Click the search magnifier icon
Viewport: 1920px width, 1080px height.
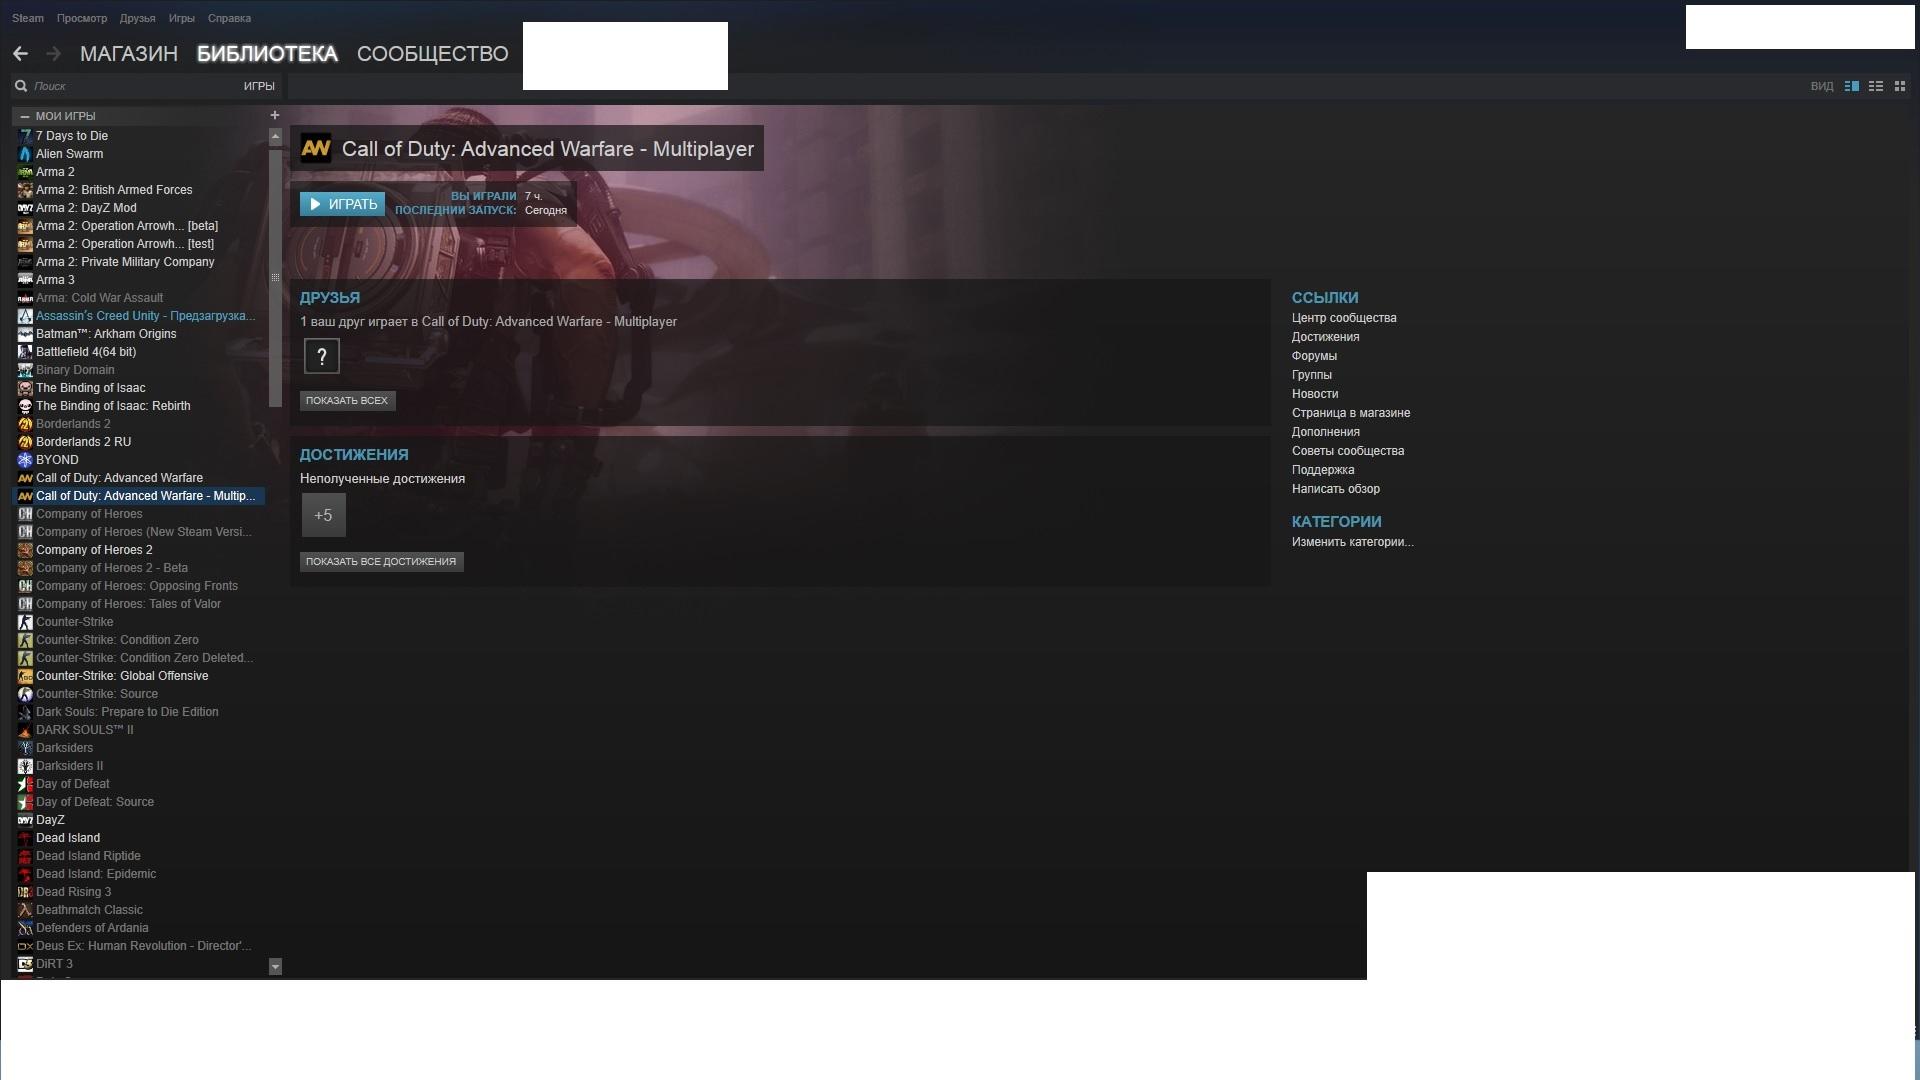(21, 86)
